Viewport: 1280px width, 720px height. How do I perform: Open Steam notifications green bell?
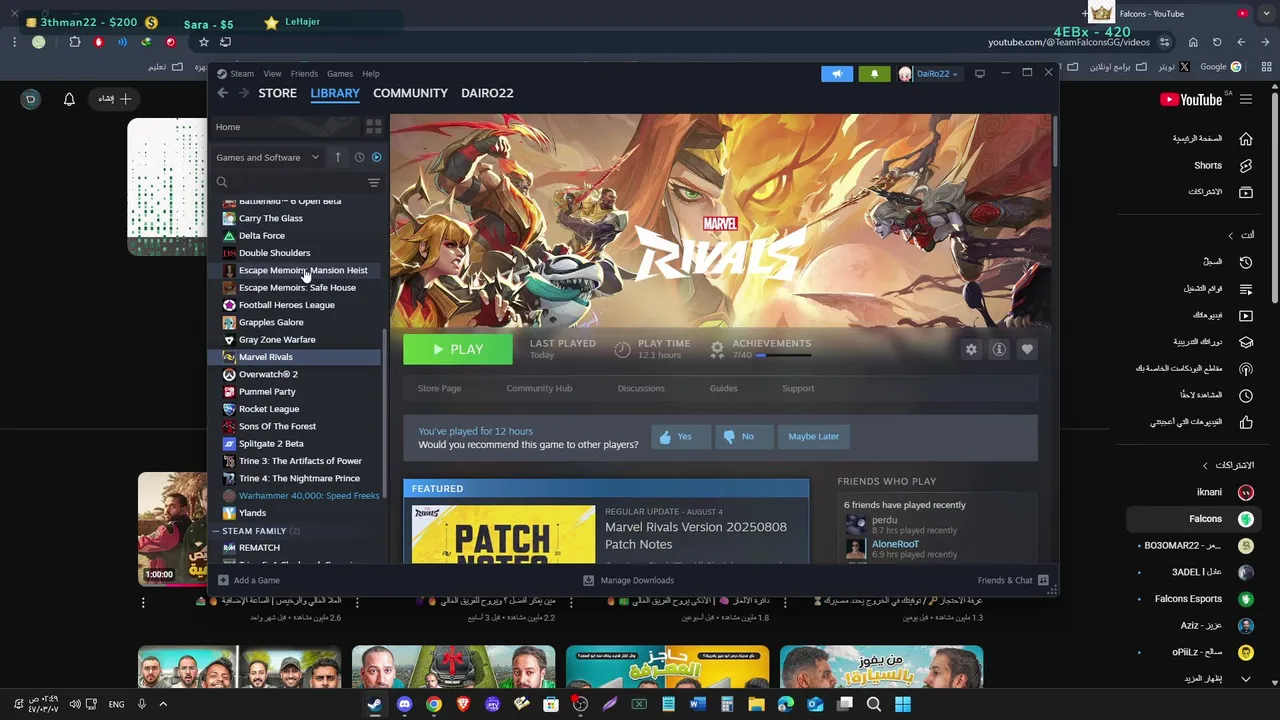click(x=875, y=73)
